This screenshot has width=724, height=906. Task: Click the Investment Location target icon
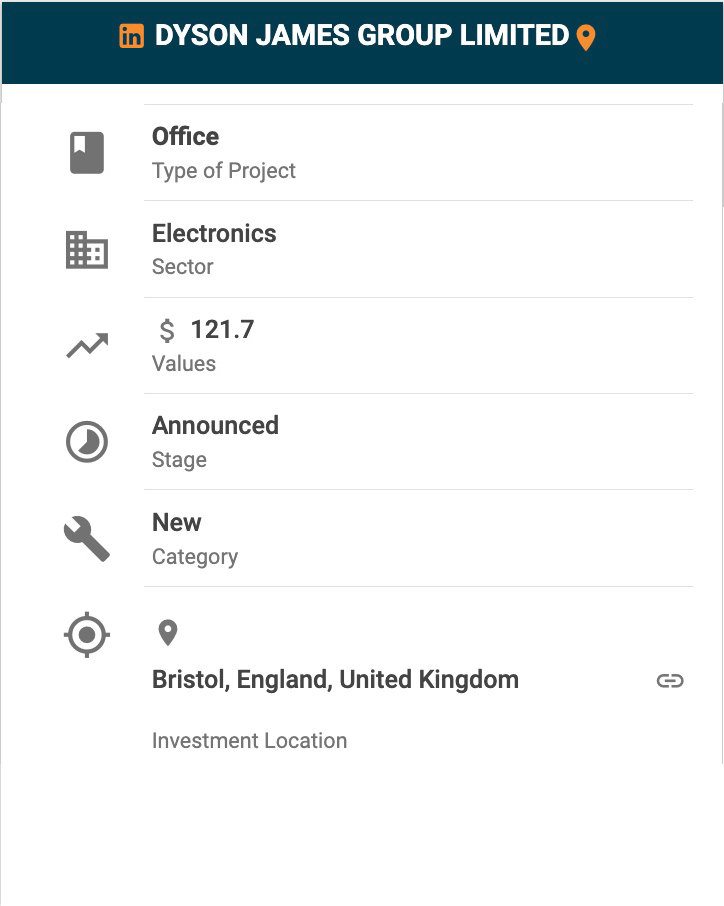pyautogui.click(x=87, y=634)
